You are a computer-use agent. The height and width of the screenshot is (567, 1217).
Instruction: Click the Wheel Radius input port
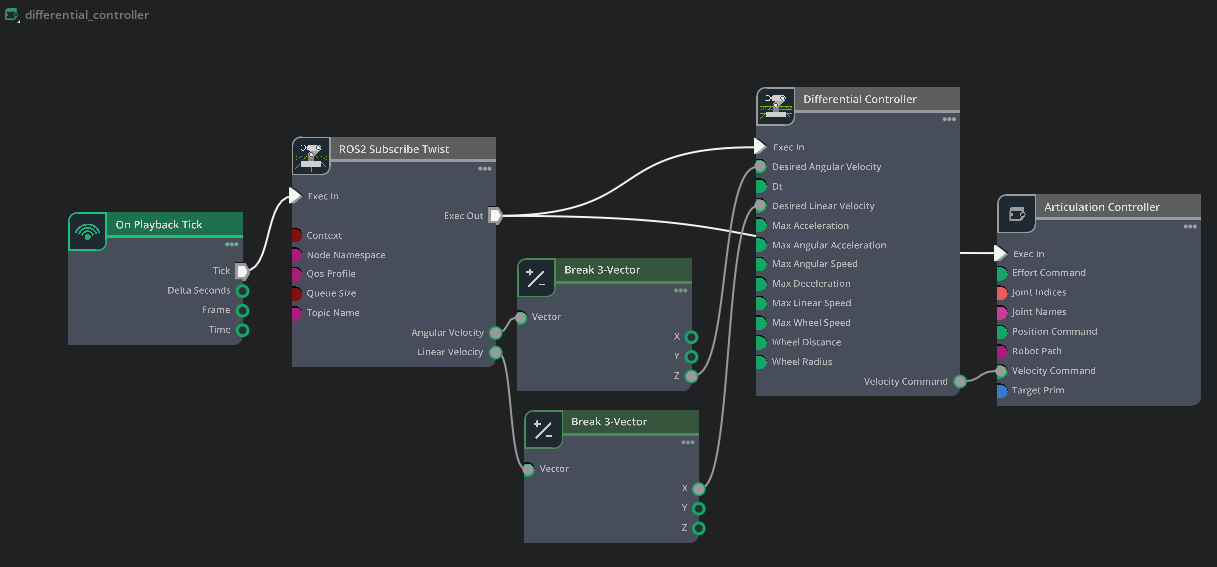[761, 362]
